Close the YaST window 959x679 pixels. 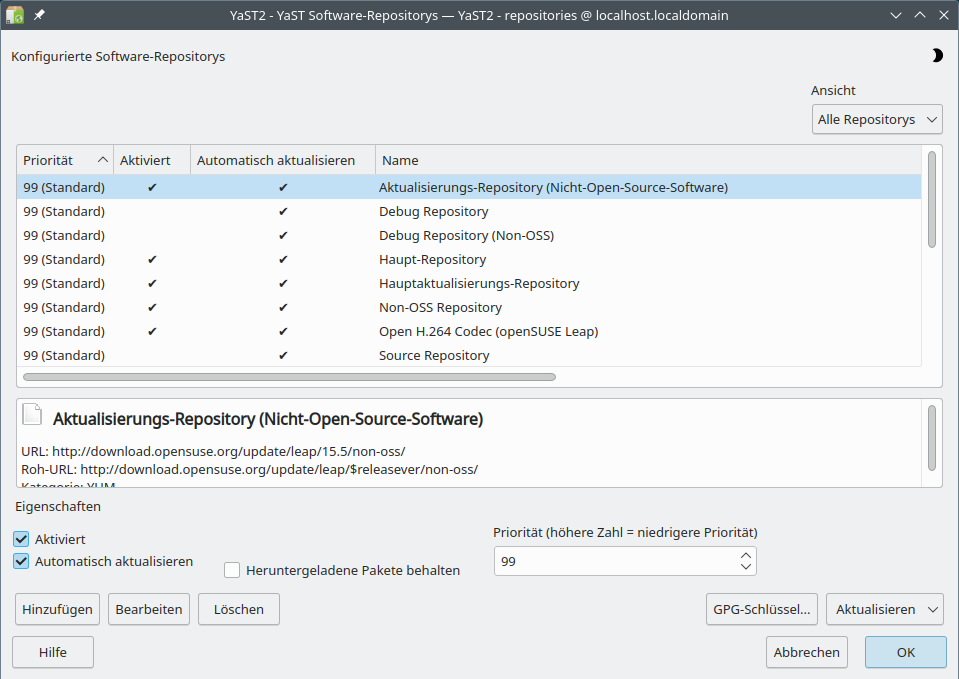pyautogui.click(x=944, y=15)
